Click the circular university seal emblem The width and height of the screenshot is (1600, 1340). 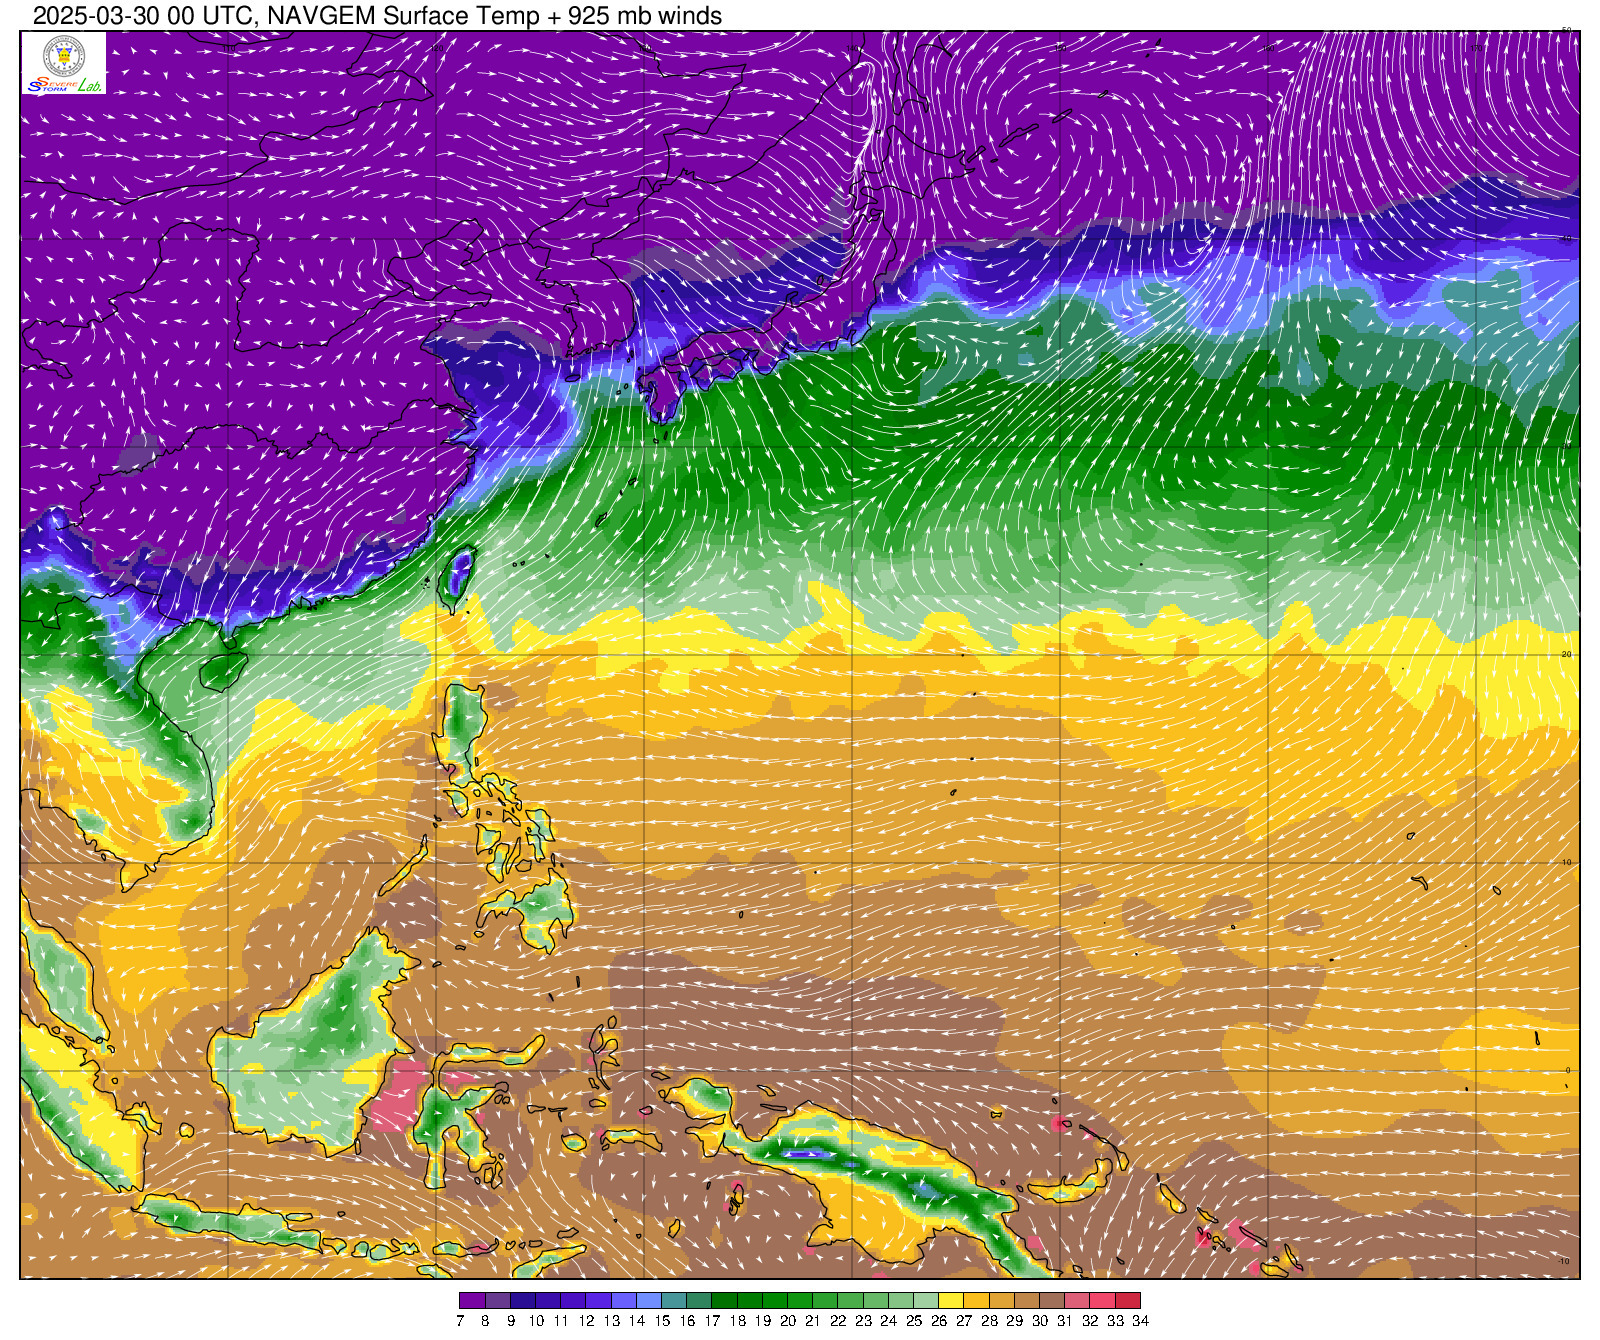tap(63, 56)
